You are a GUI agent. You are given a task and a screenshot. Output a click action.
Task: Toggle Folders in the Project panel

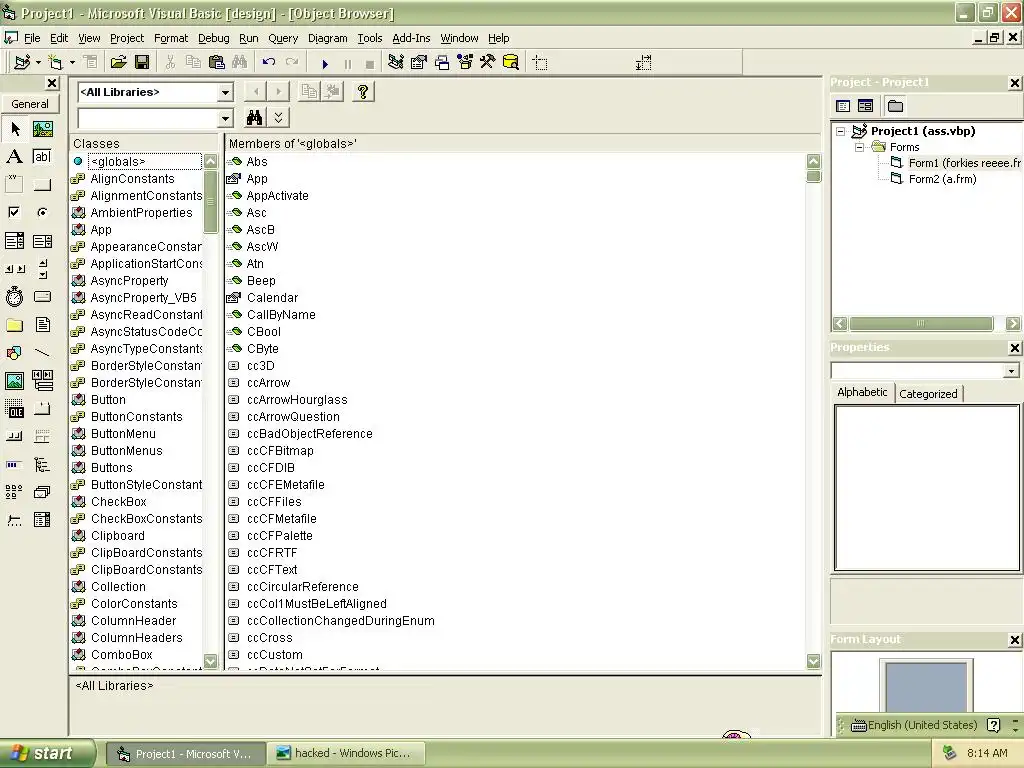895,106
